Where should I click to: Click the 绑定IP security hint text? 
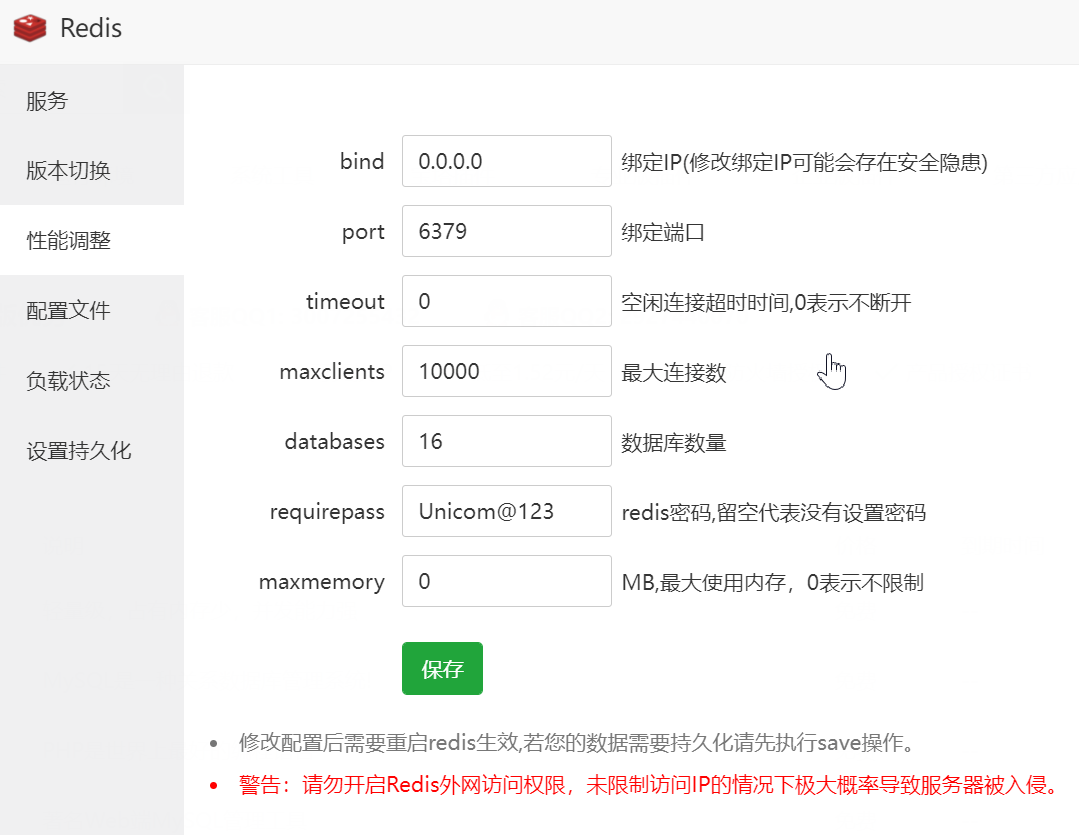(x=804, y=162)
